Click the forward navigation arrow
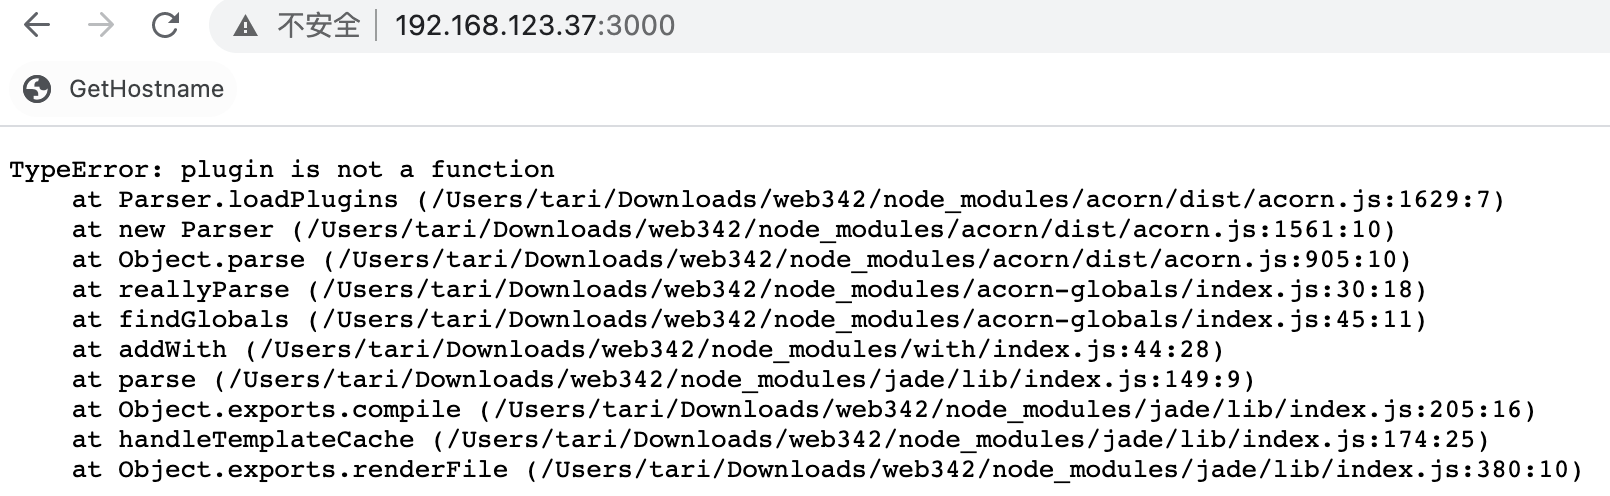This screenshot has height=496, width=1610. [101, 25]
